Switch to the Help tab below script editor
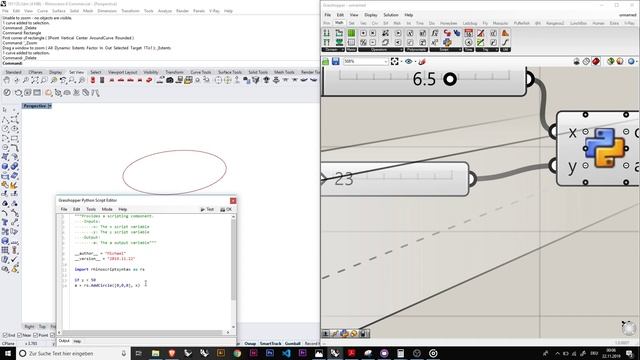The width and height of the screenshot is (640, 360). [77, 341]
